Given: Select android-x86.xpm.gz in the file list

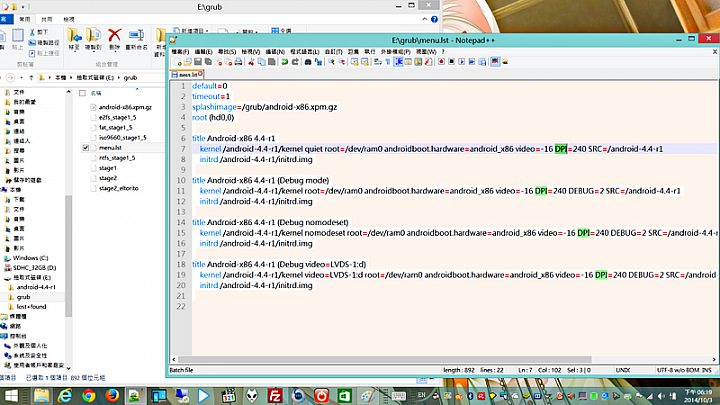Looking at the screenshot, I should click(x=125, y=106).
